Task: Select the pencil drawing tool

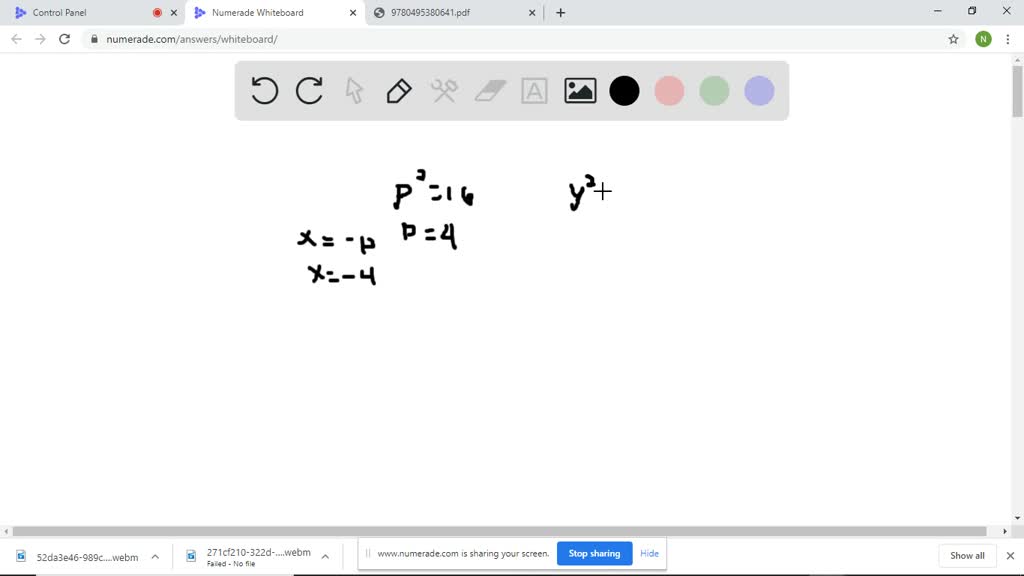Action: click(399, 91)
